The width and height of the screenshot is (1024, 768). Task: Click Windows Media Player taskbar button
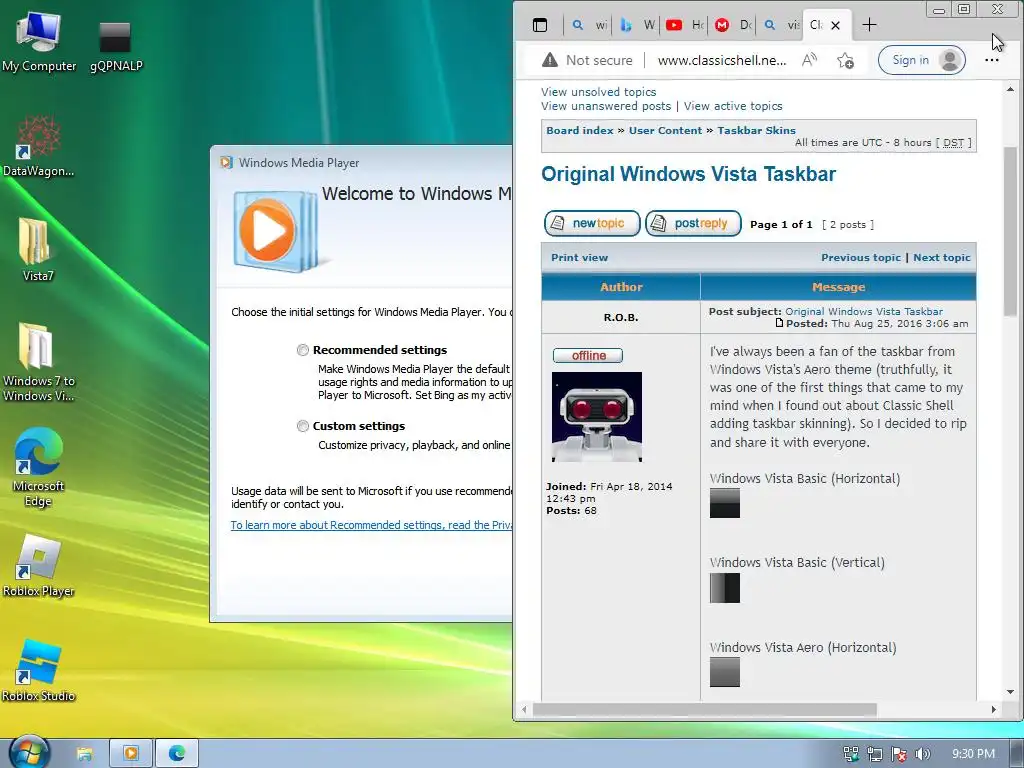coord(131,754)
